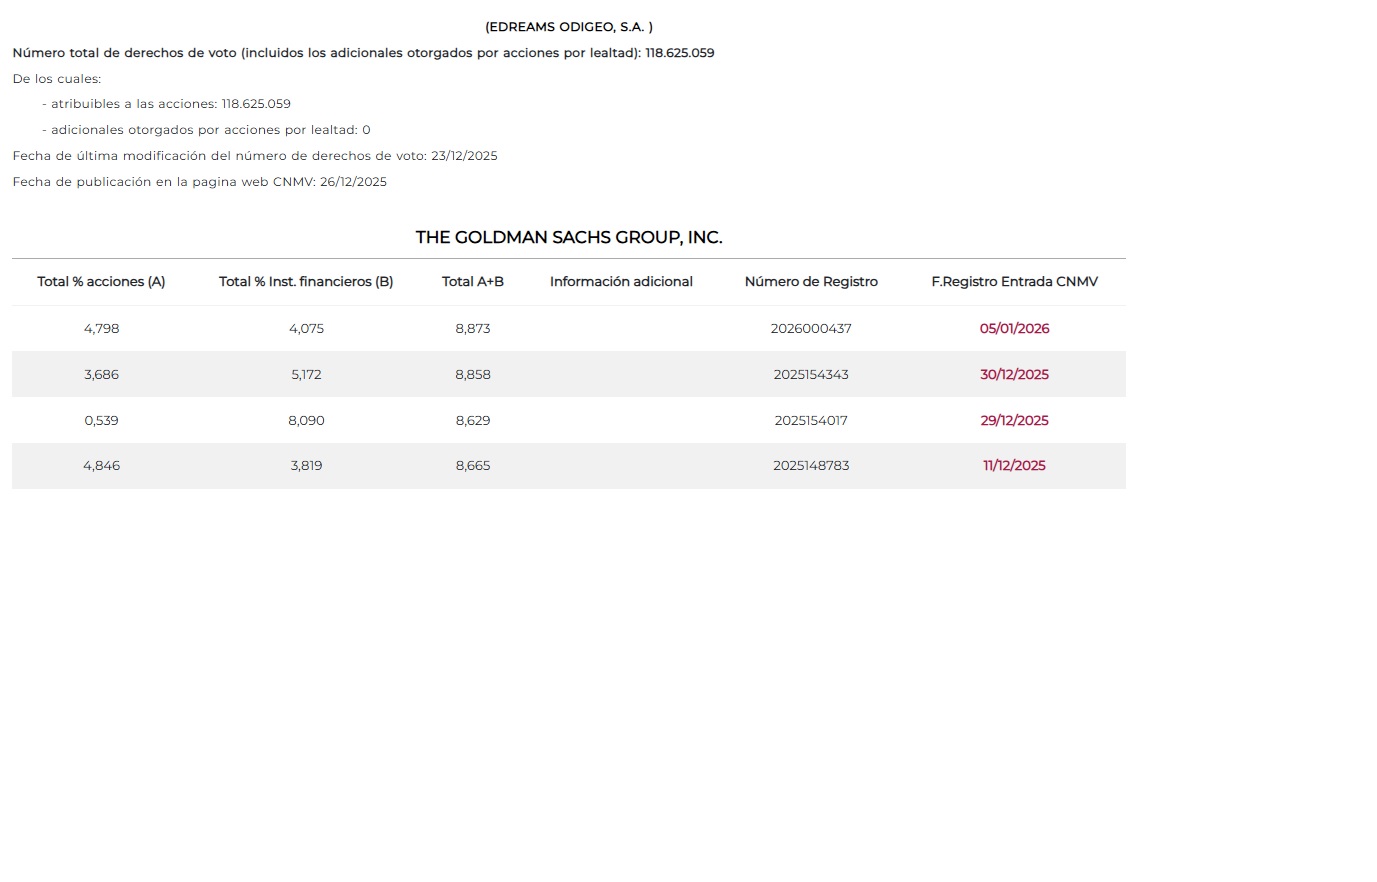Image resolution: width=1377 pixels, height=882 pixels.
Task: Click THE GOLDMAN SACHS GROUP, INC. title
Action: [x=568, y=237]
